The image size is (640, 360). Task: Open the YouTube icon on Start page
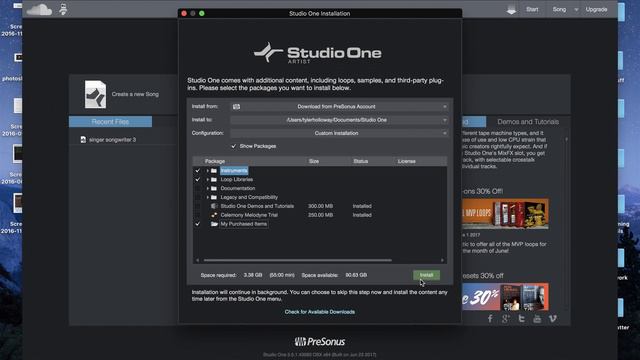click(537, 319)
